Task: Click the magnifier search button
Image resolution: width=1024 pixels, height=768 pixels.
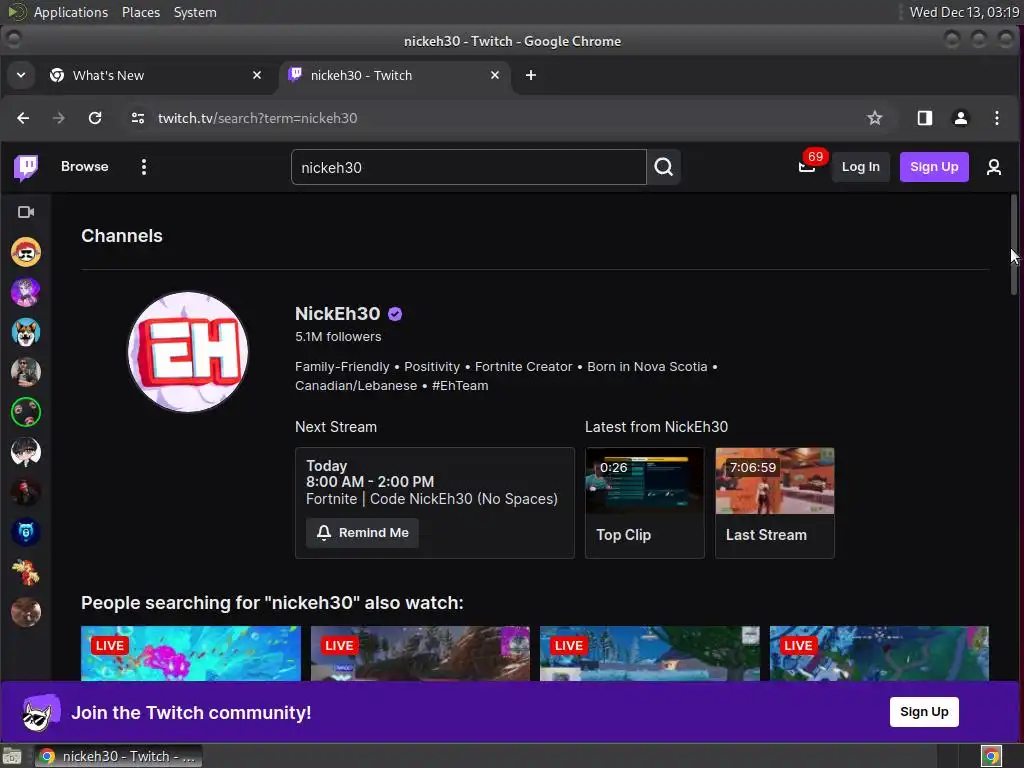Action: pyautogui.click(x=664, y=167)
